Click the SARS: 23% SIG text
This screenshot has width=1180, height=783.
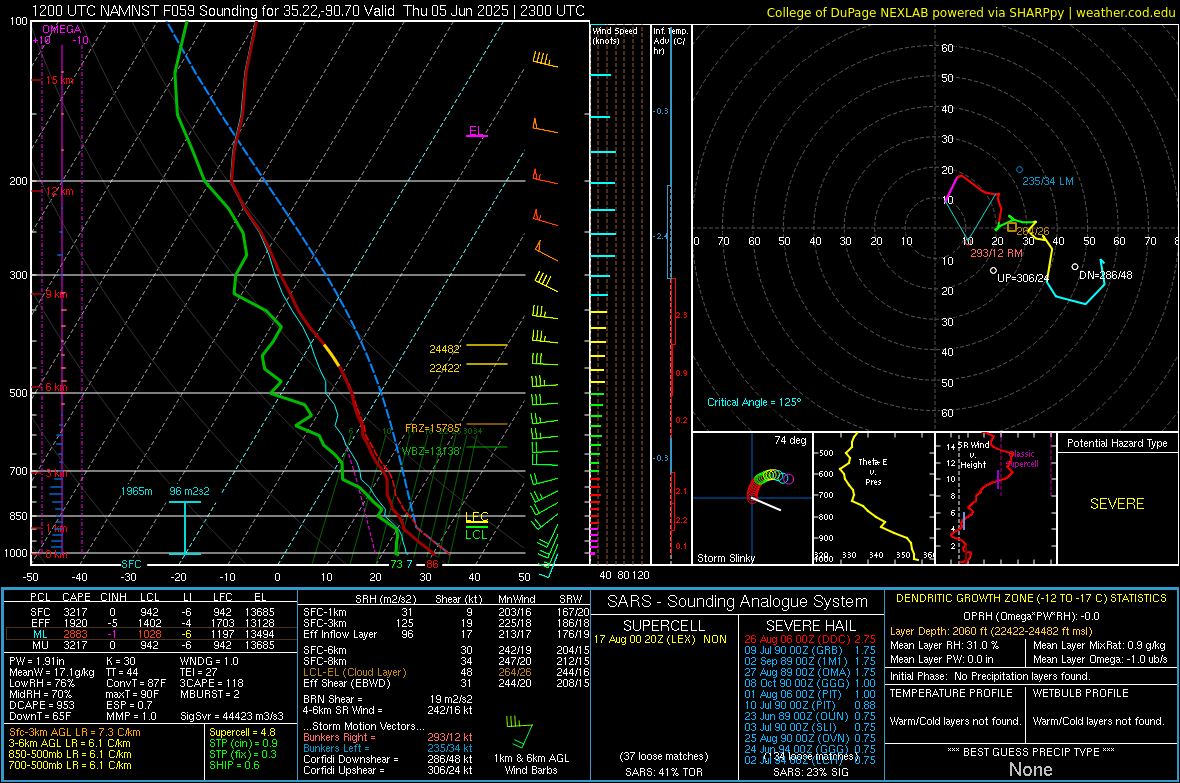(810, 772)
